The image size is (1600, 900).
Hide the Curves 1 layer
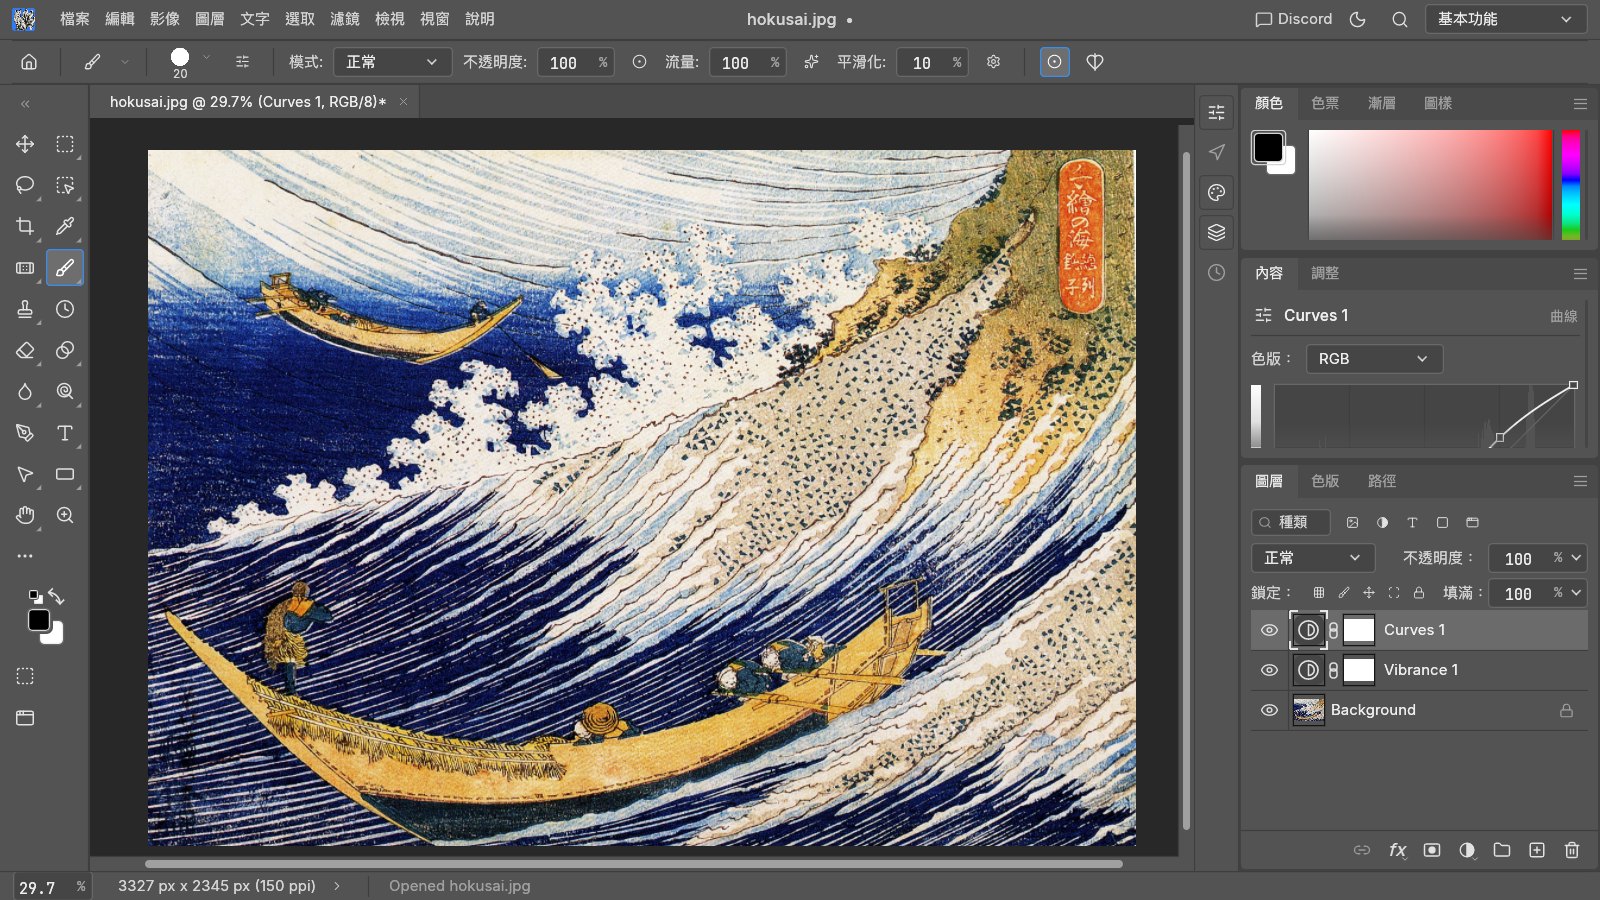[1269, 630]
